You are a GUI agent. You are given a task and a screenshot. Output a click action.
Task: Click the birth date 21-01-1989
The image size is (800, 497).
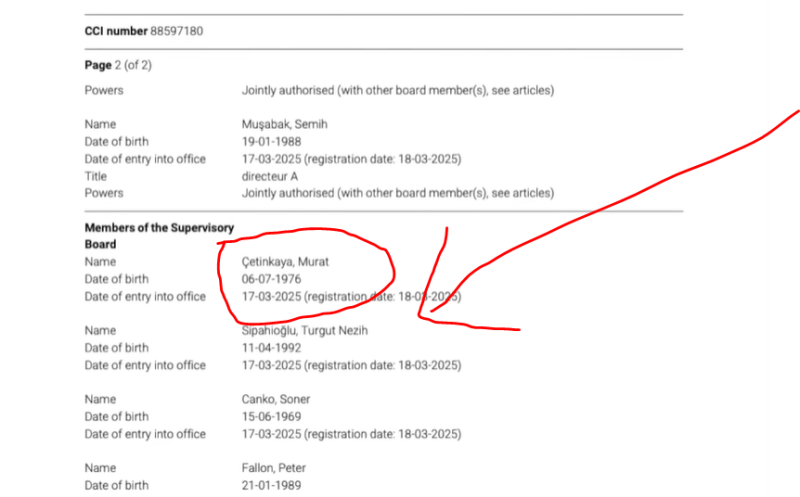(271, 485)
